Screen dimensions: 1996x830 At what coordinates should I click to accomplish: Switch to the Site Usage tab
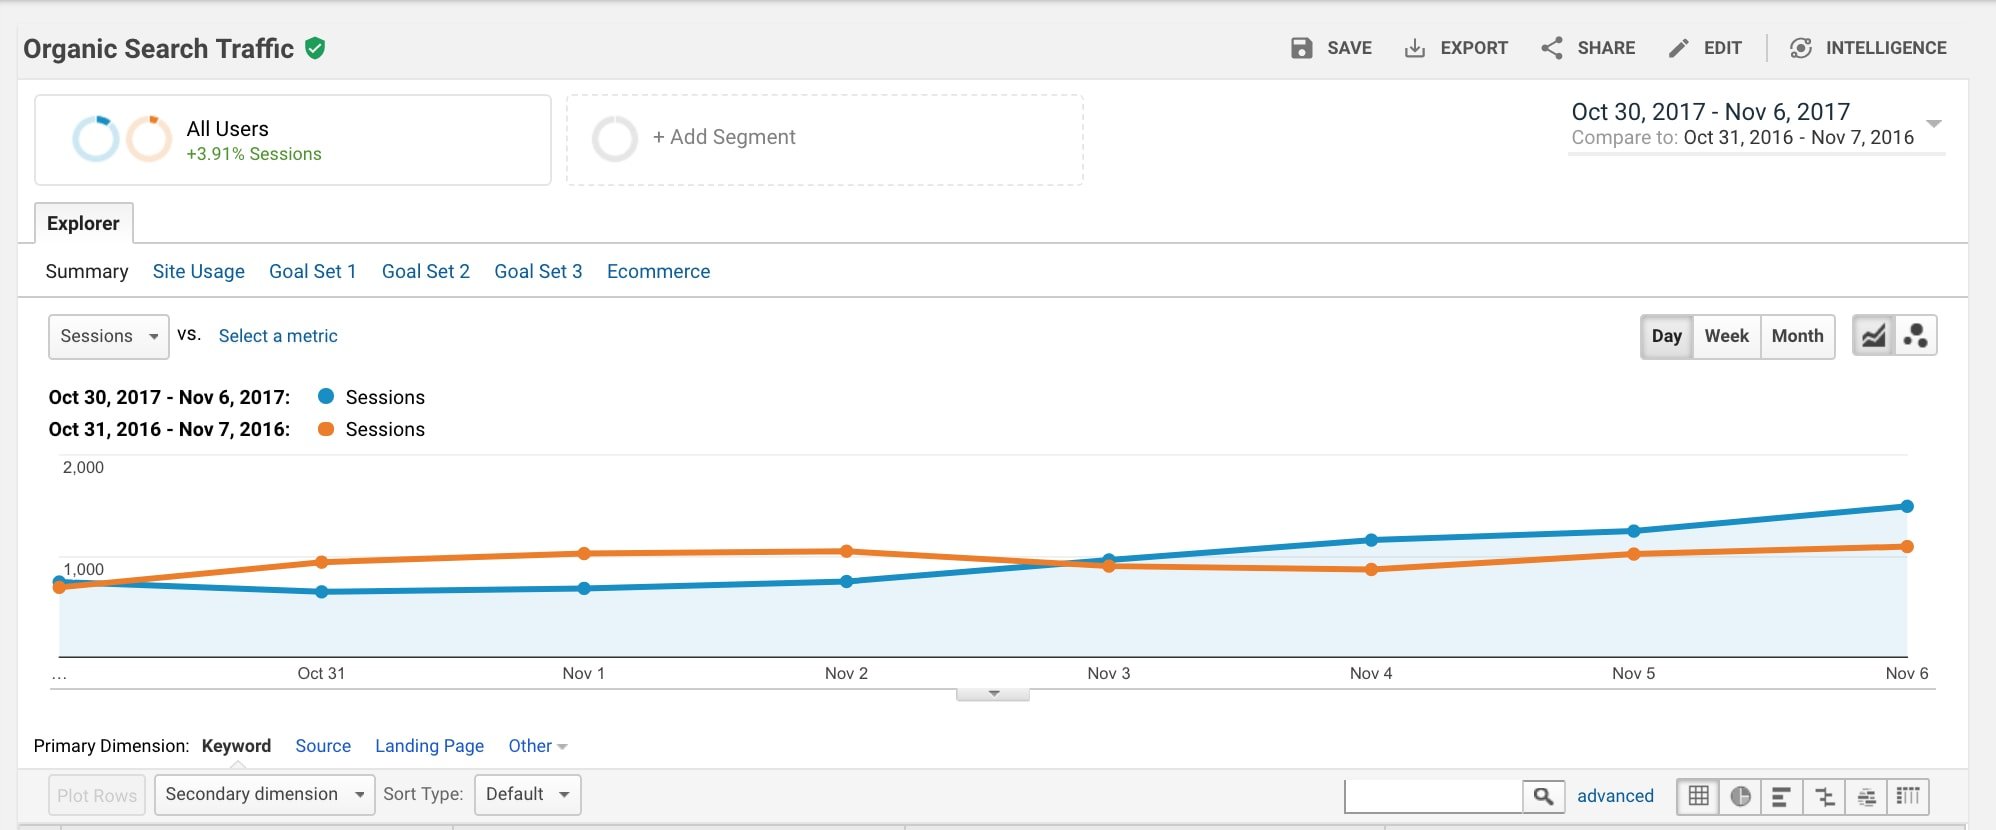click(x=198, y=271)
